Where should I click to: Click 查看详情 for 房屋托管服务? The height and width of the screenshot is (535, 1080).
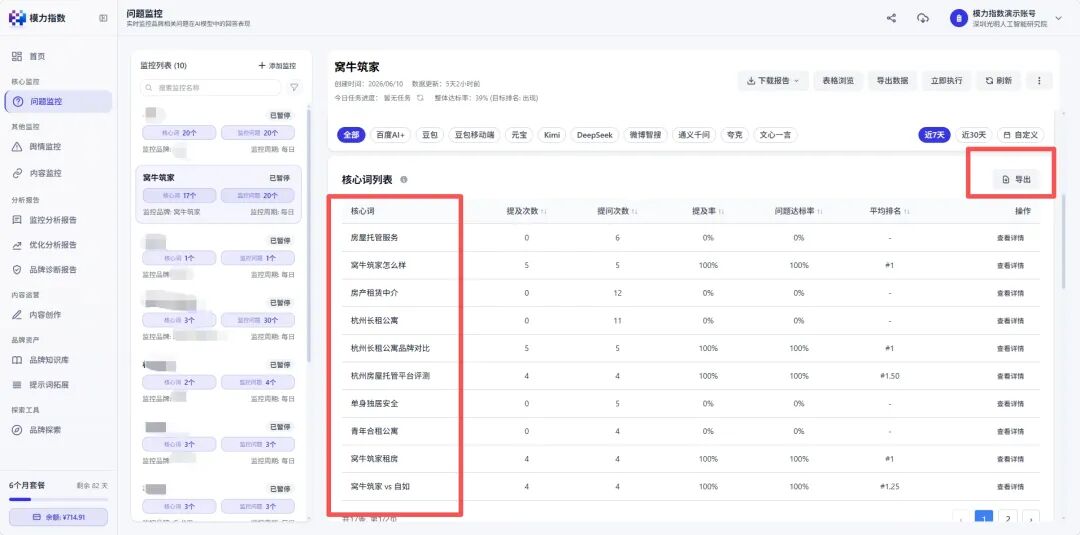(1010, 238)
